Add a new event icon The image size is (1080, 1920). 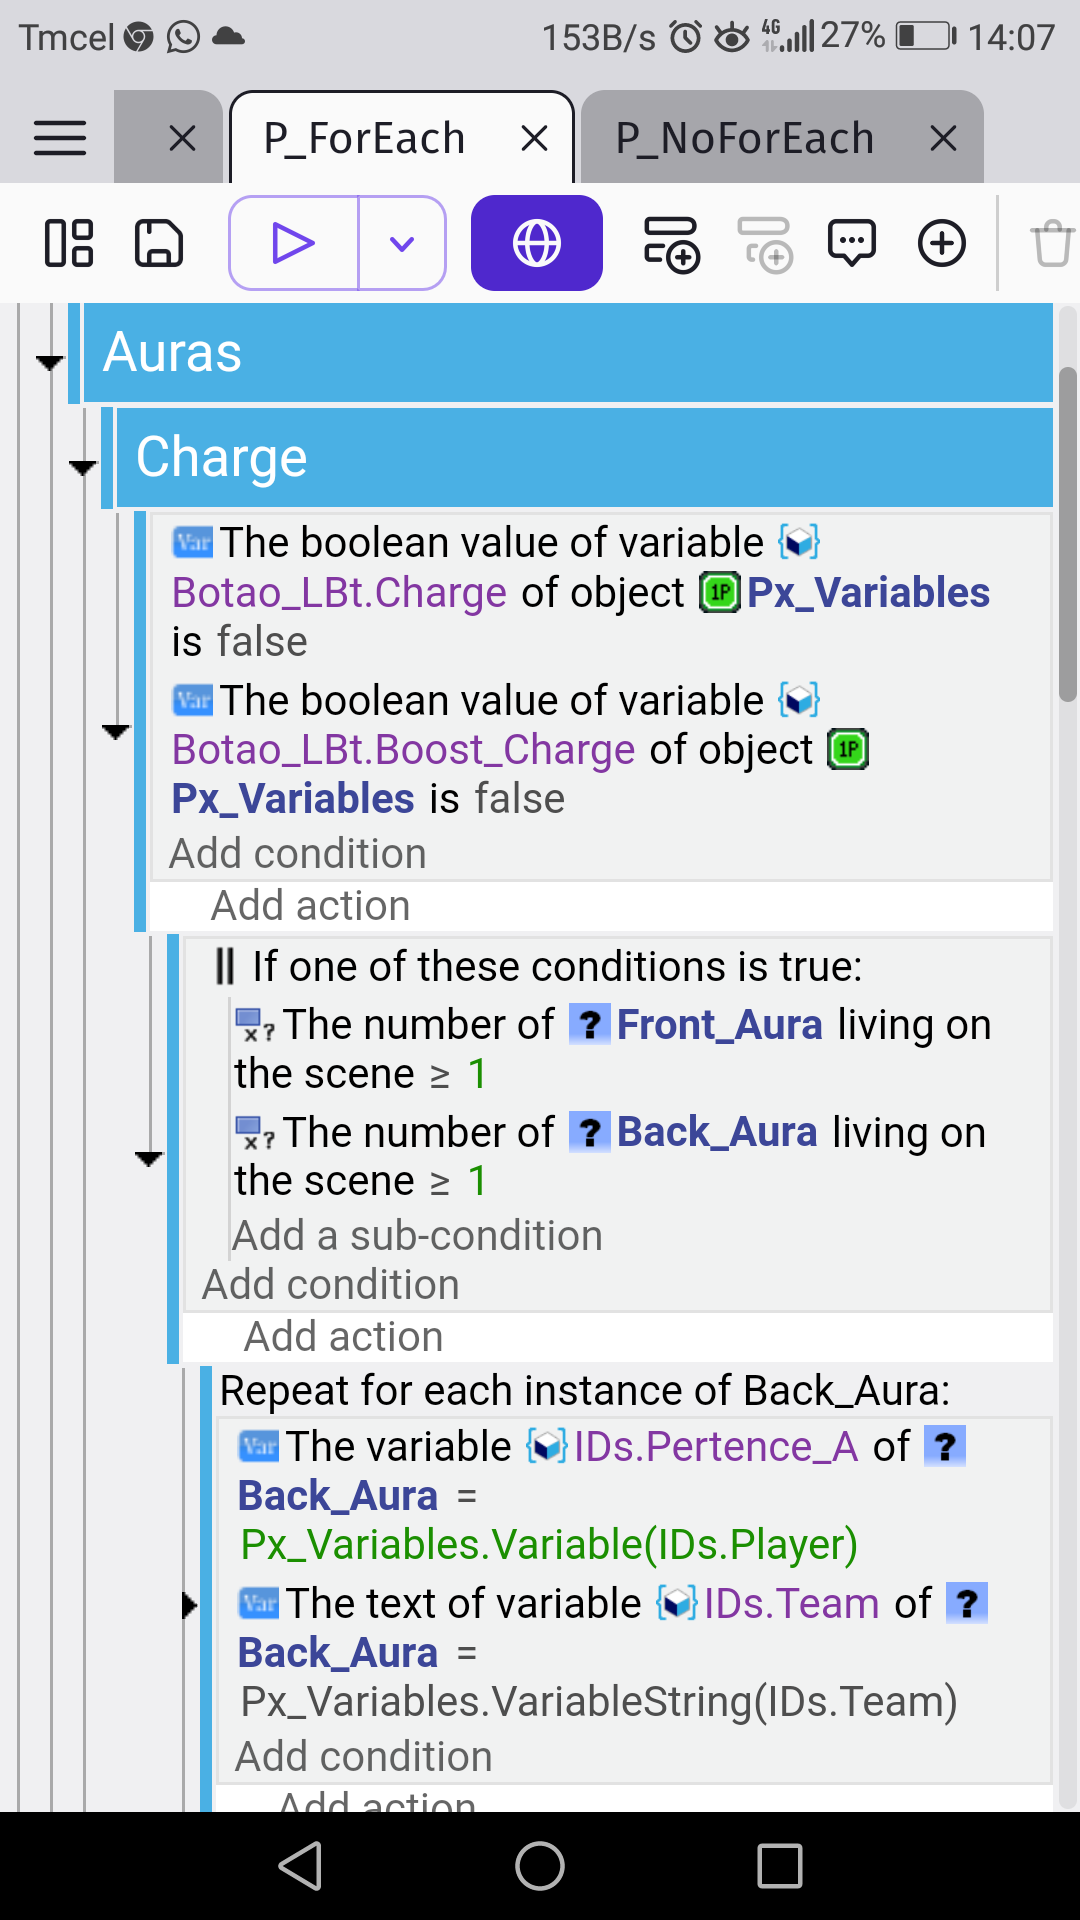pyautogui.click(x=671, y=243)
